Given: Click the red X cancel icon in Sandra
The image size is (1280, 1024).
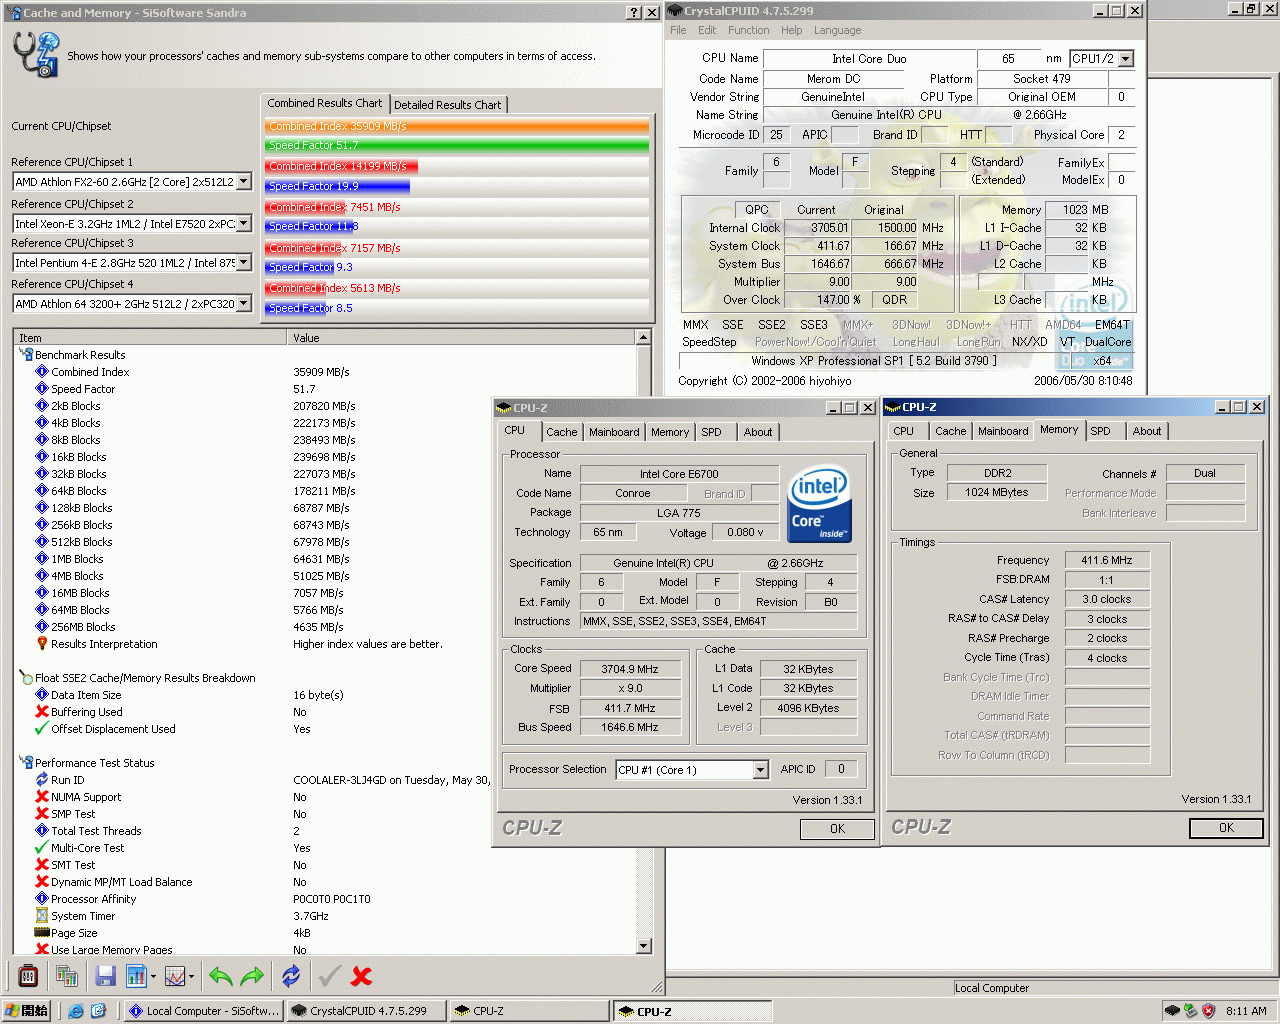Looking at the screenshot, I should coord(360,975).
